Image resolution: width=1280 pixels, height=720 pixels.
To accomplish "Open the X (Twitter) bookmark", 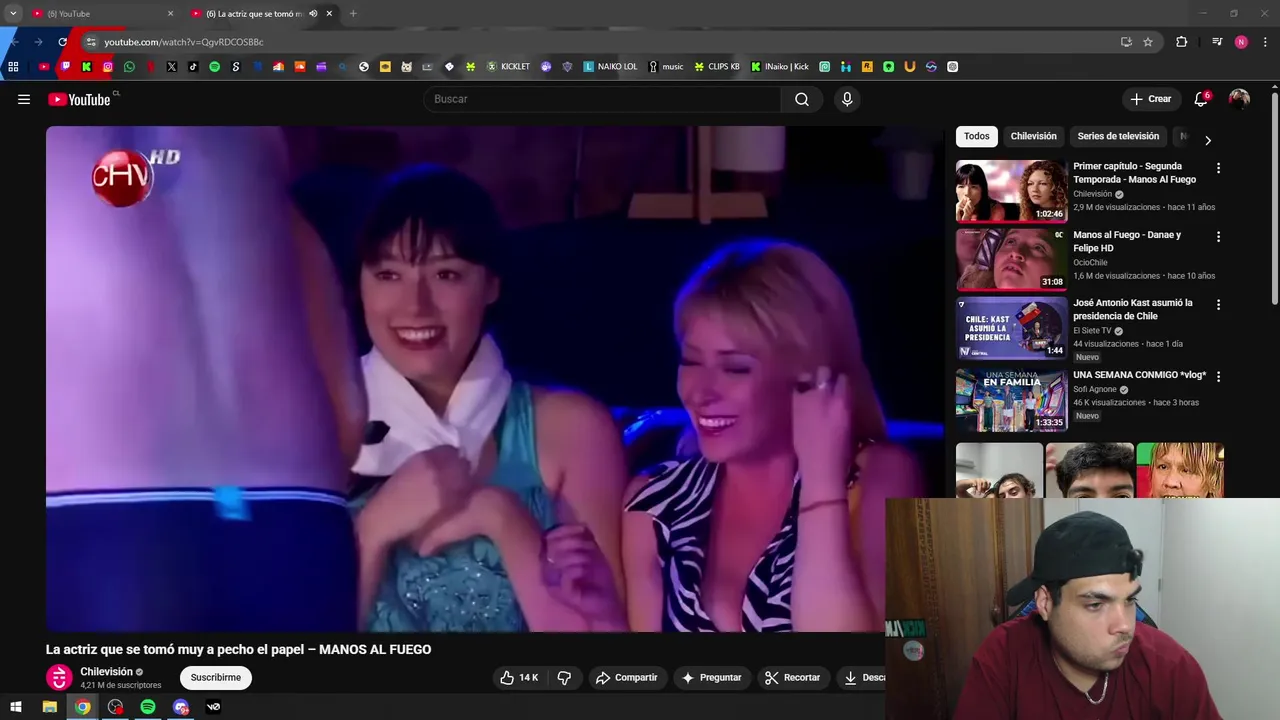I will (x=172, y=67).
